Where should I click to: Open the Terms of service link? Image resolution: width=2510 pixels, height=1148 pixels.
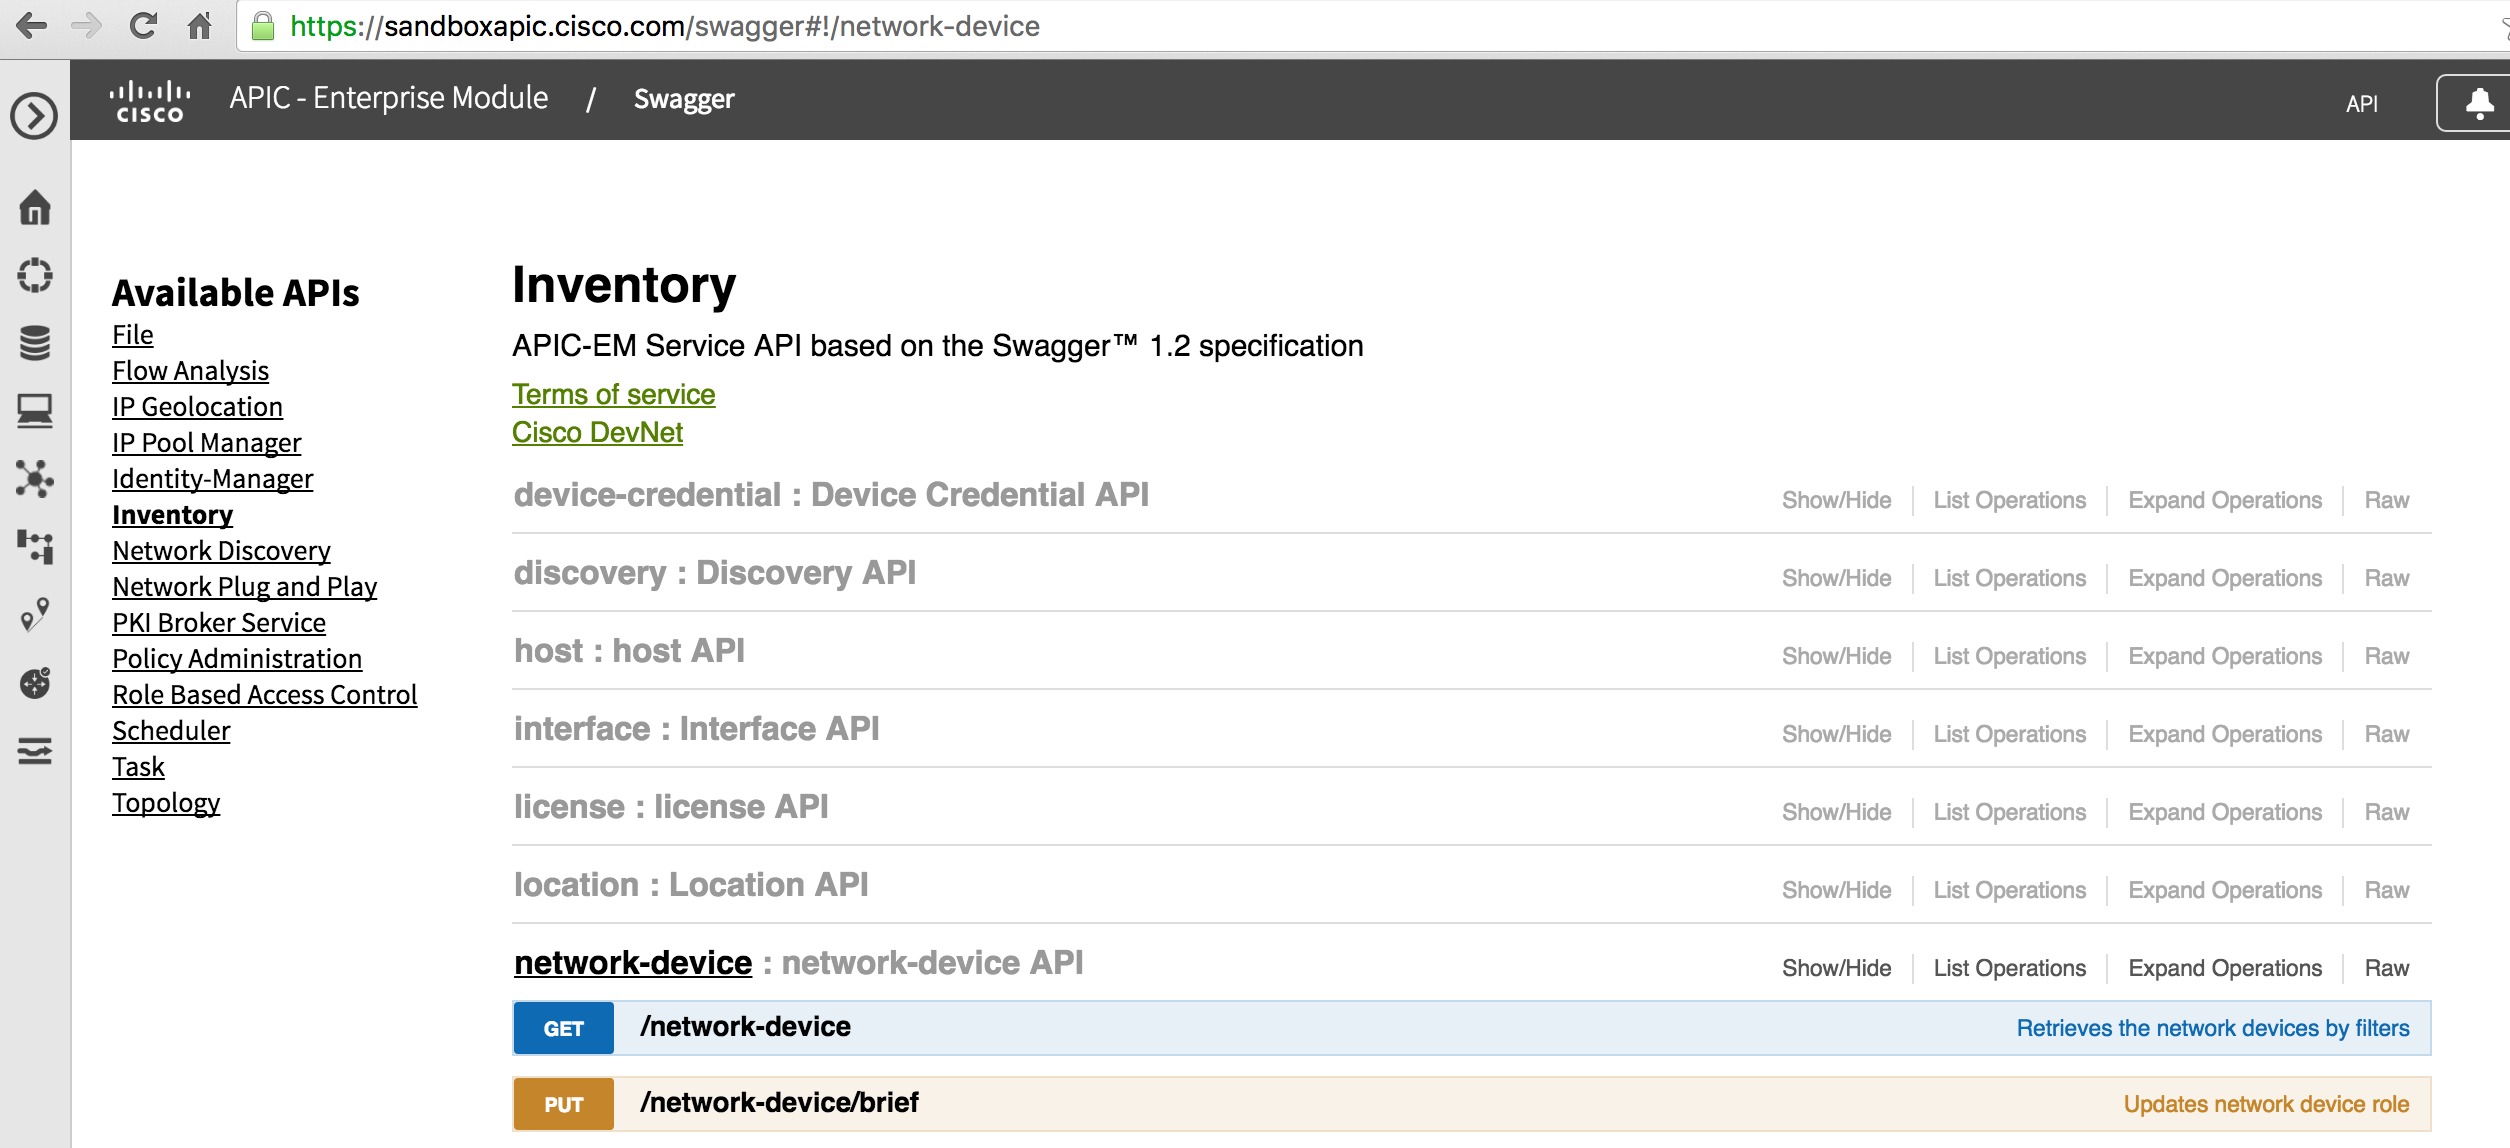[x=613, y=395]
